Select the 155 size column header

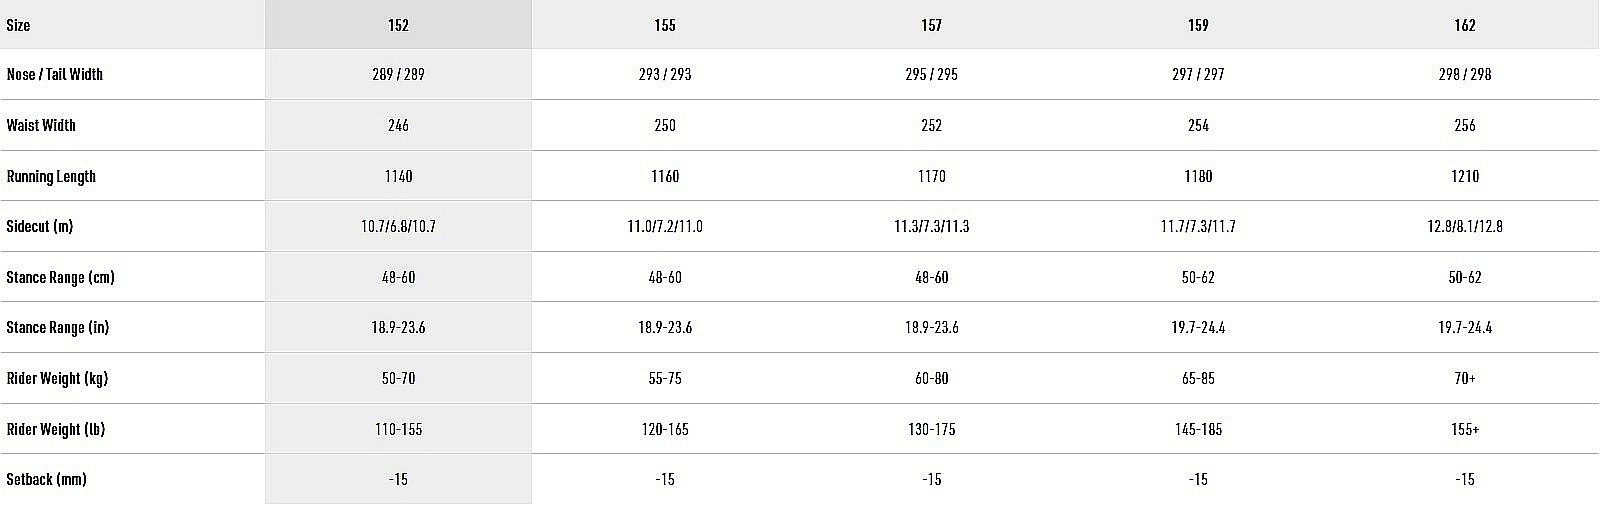point(665,25)
